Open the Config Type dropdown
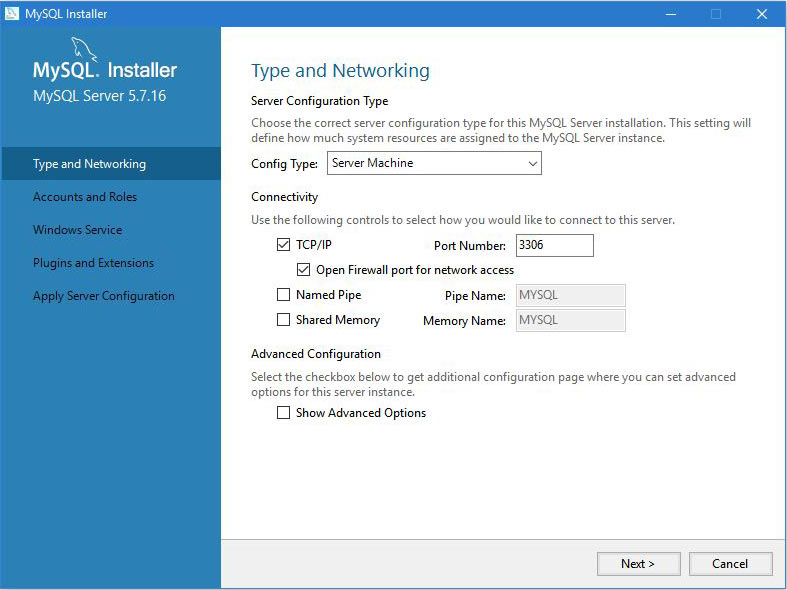This screenshot has width=787, height=590. tap(434, 163)
